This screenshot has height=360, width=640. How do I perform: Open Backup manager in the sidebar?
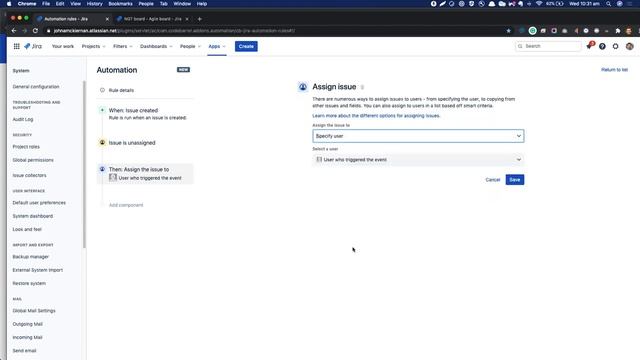coord(31,257)
